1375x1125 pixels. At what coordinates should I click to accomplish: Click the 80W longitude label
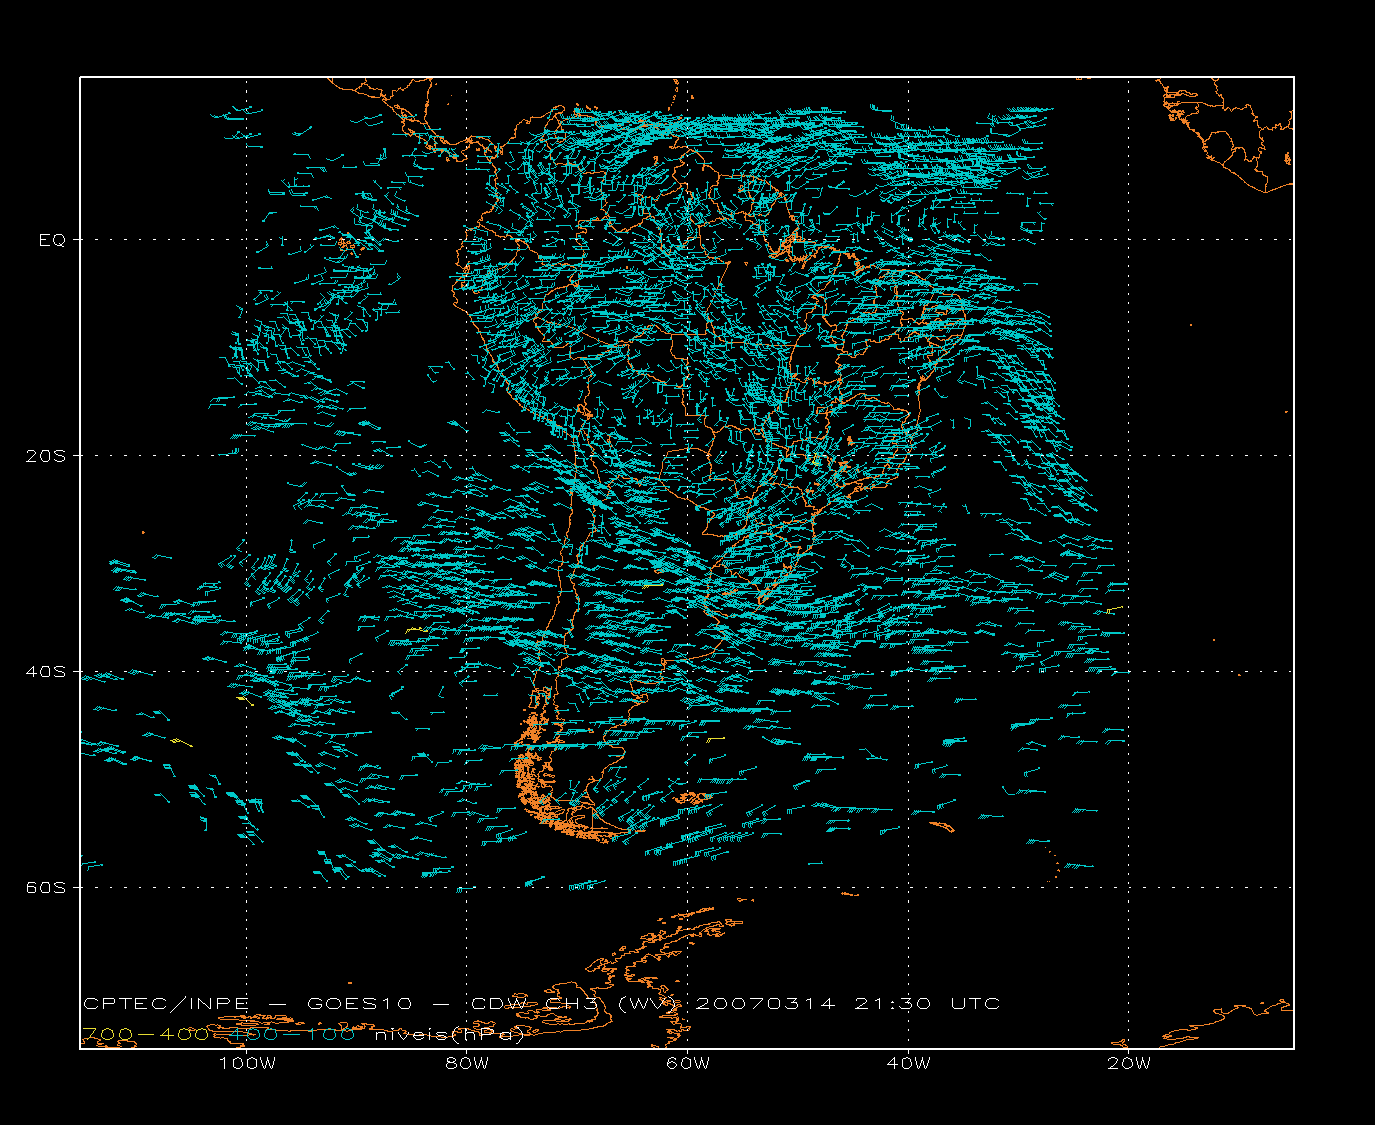pyautogui.click(x=467, y=1063)
